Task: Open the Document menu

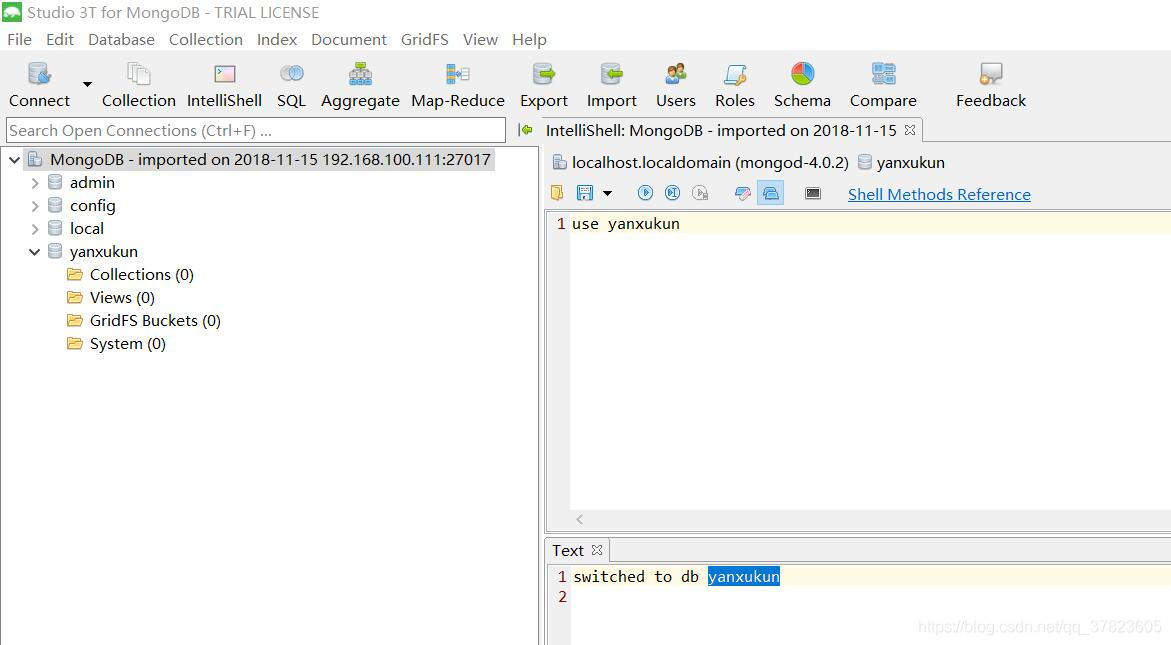Action: pyautogui.click(x=349, y=40)
